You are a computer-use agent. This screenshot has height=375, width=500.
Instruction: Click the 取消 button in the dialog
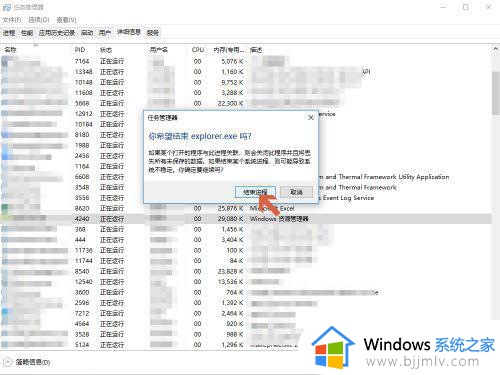[x=296, y=192]
